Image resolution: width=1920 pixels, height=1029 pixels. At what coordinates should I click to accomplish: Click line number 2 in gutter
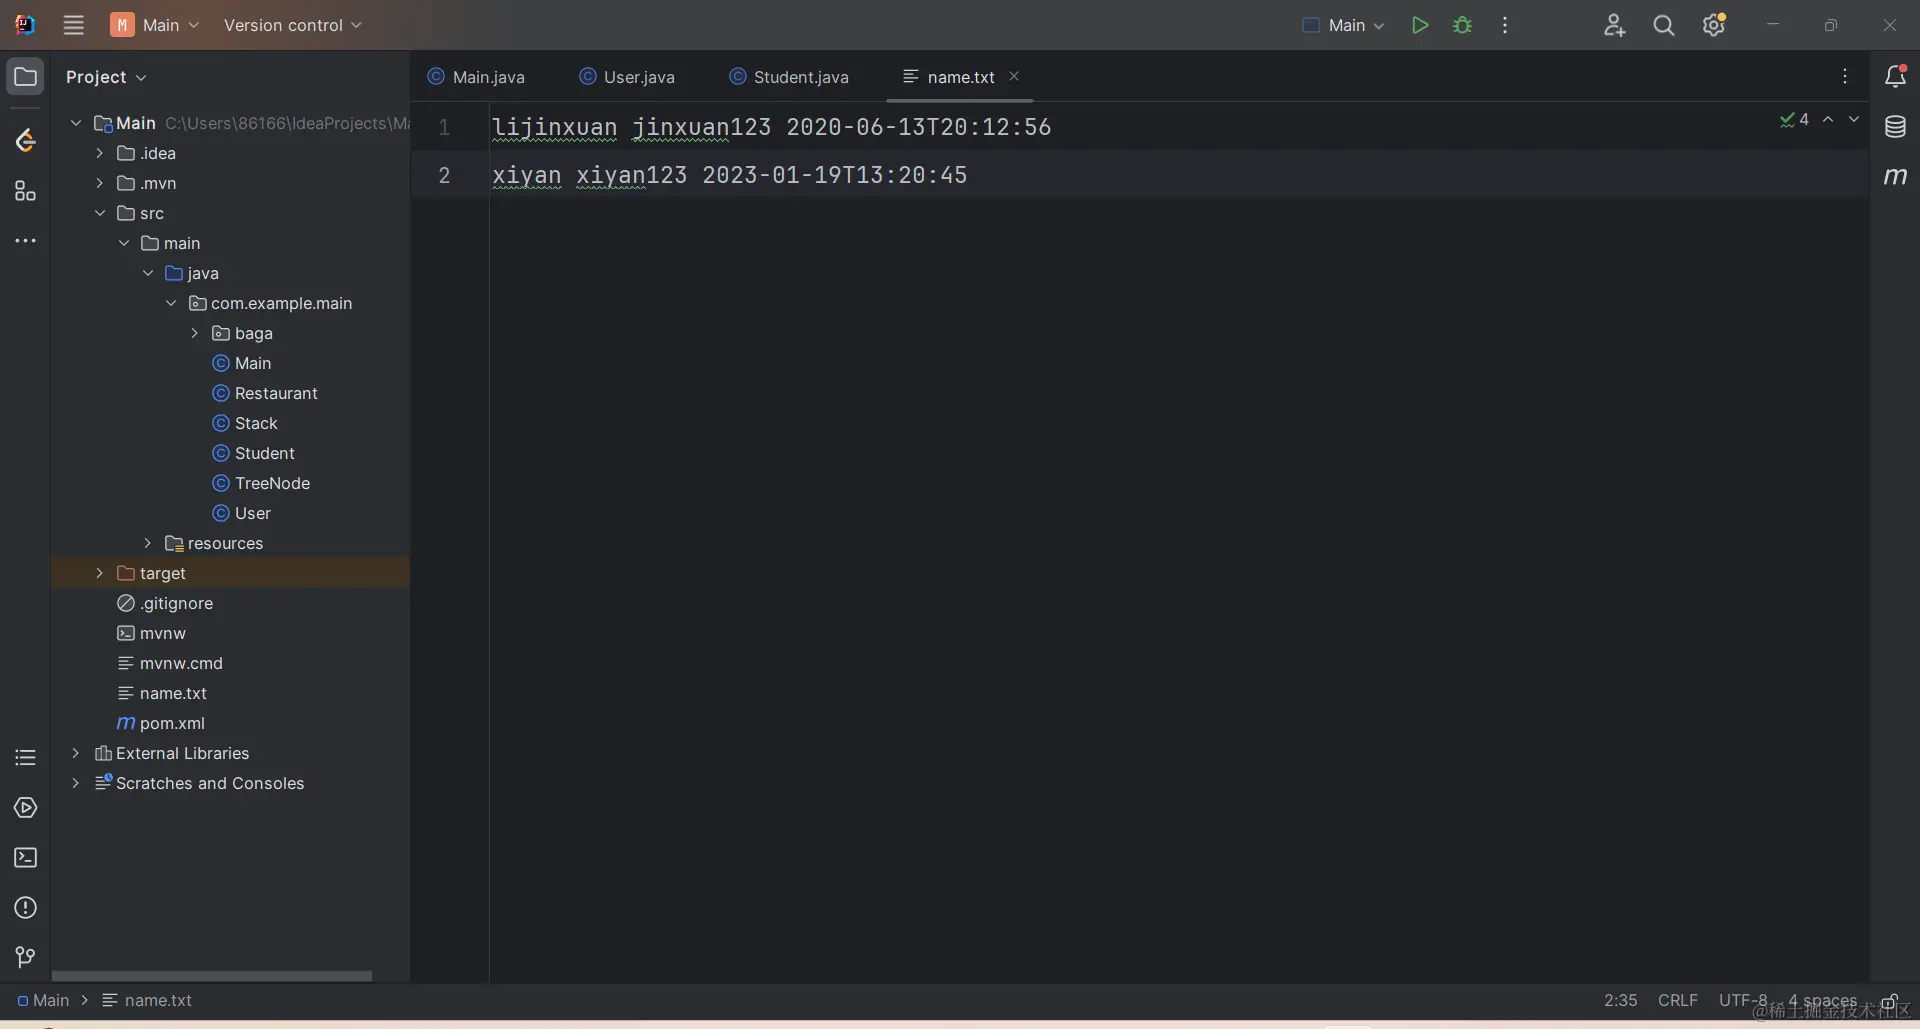point(444,175)
